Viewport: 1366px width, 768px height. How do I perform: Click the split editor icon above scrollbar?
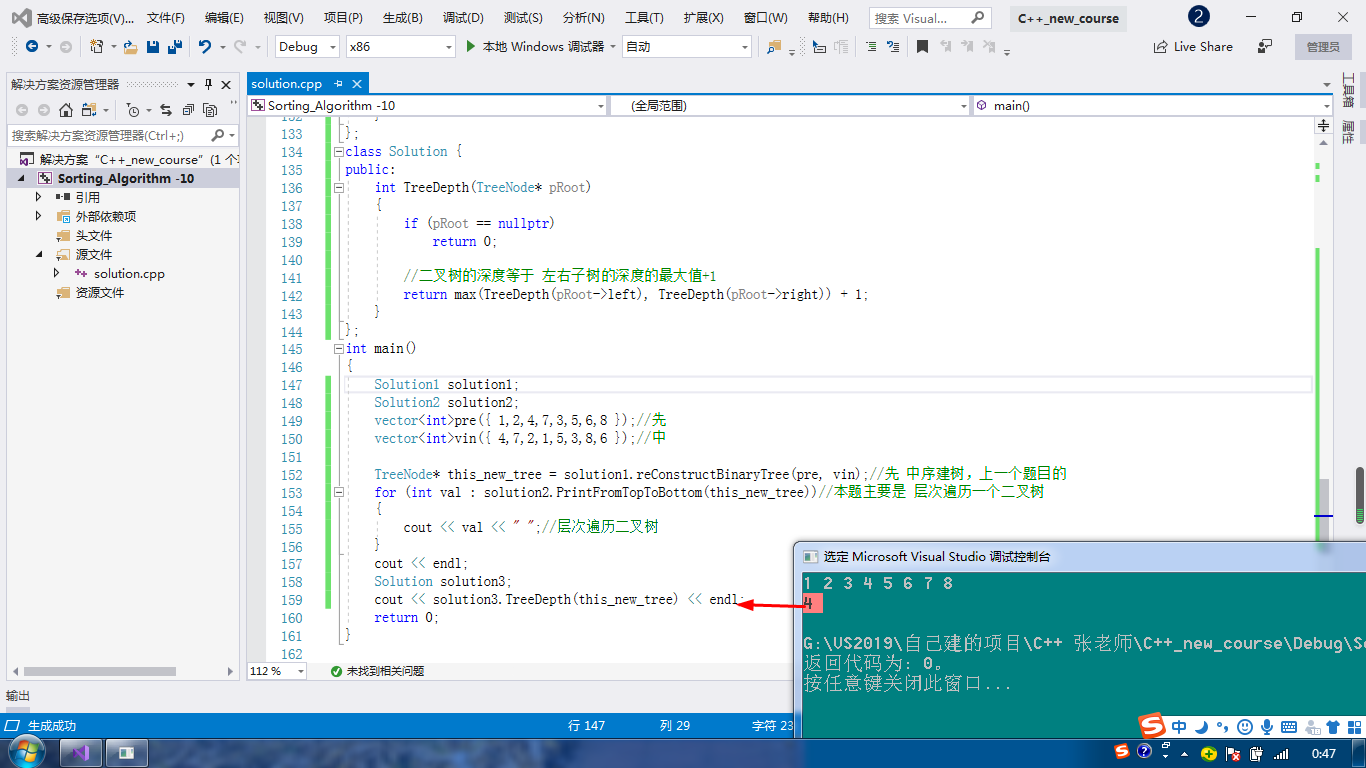point(1324,126)
